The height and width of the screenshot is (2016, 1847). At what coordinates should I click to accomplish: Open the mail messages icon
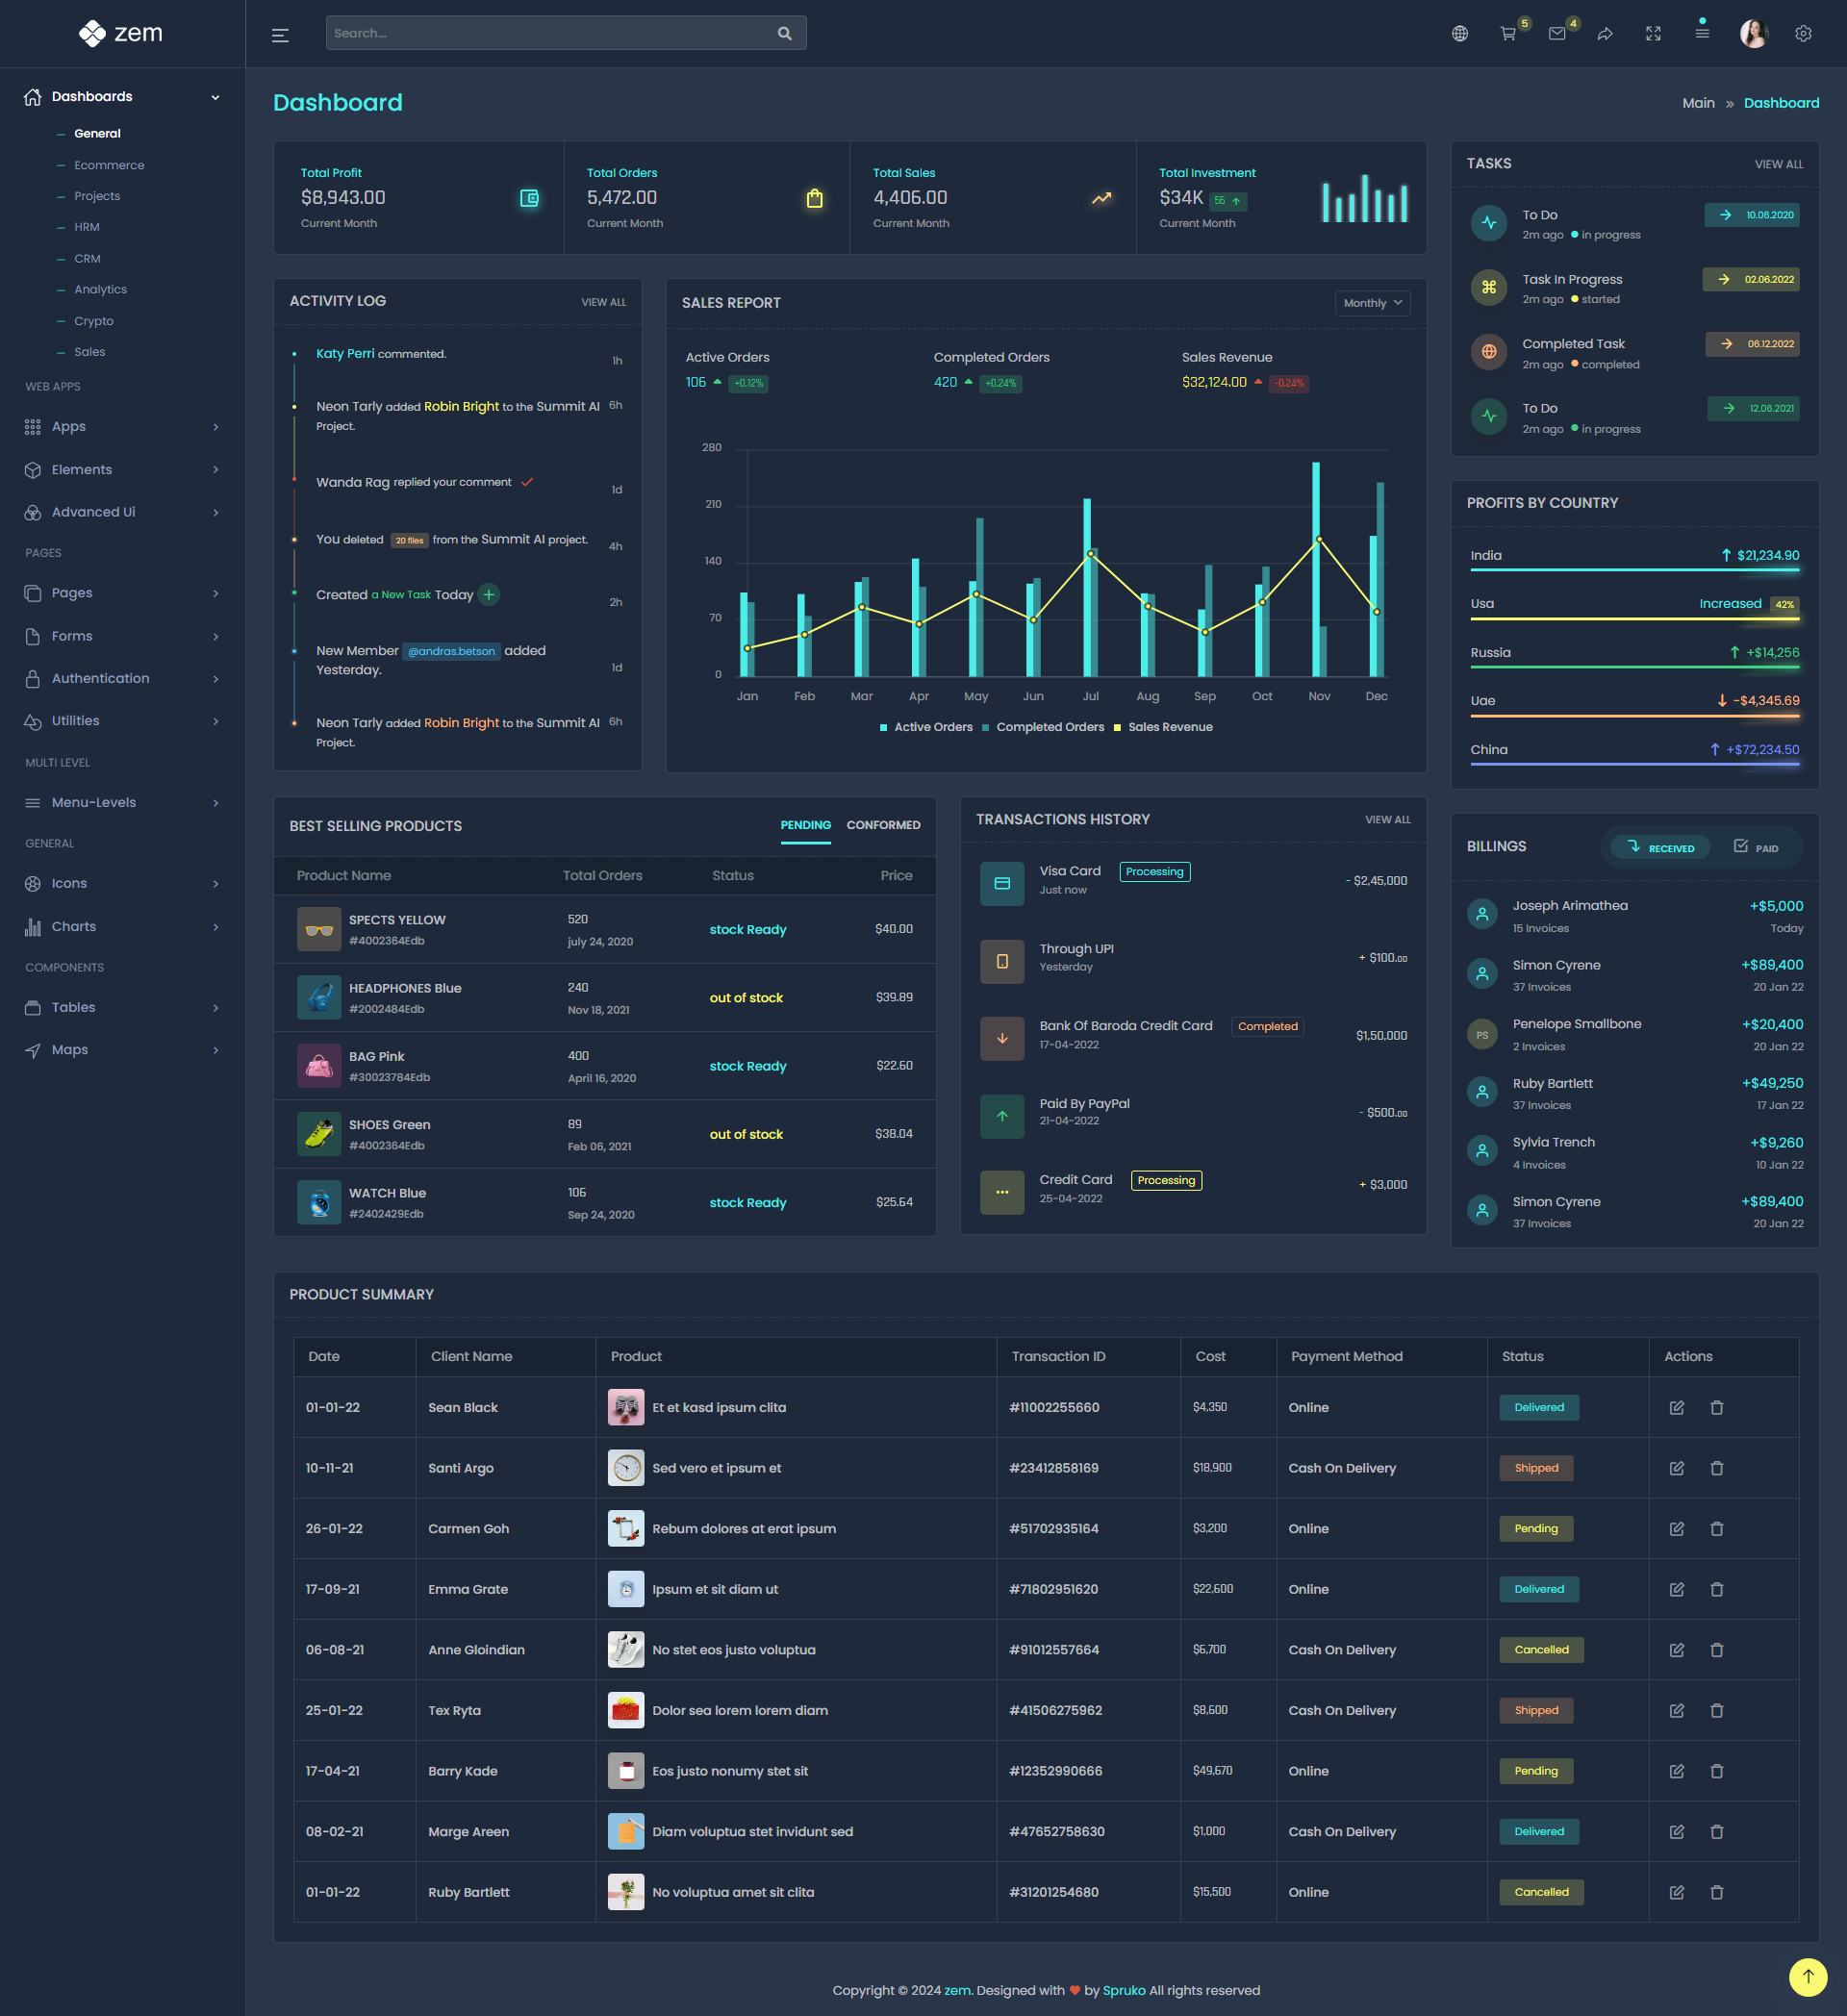coord(1557,34)
